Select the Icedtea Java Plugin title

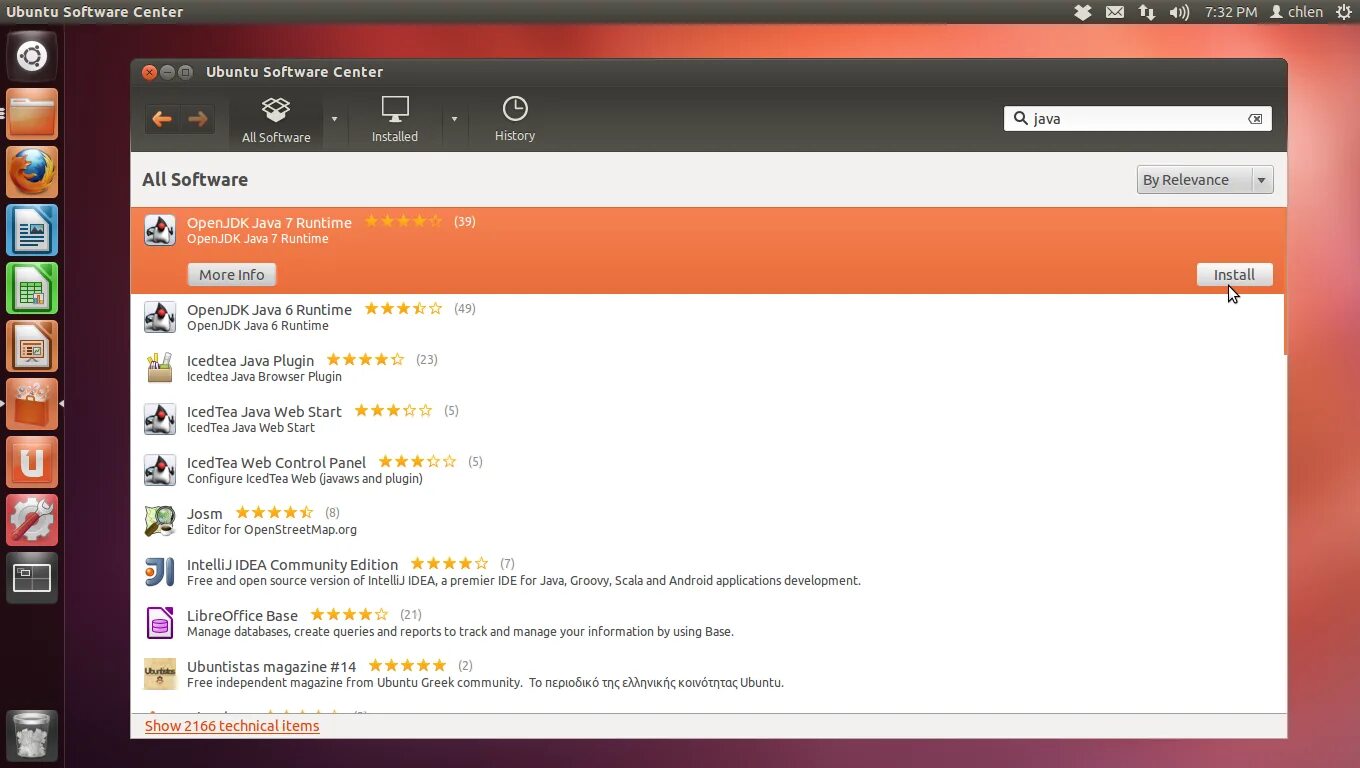[250, 360]
